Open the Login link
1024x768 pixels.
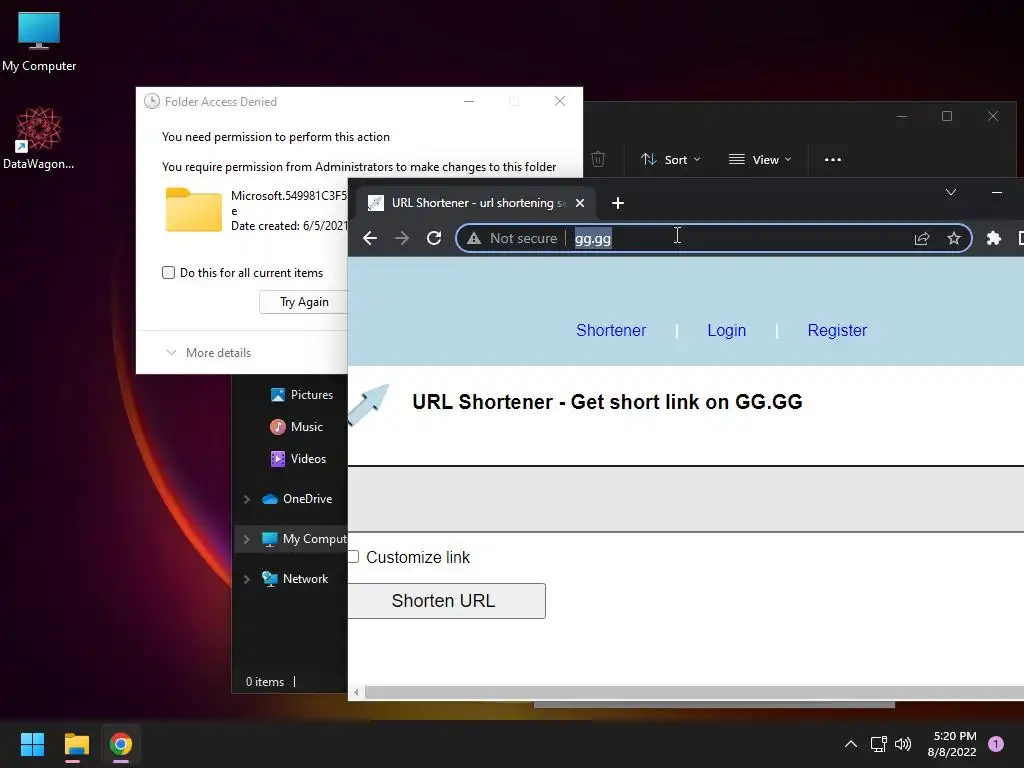click(x=726, y=330)
